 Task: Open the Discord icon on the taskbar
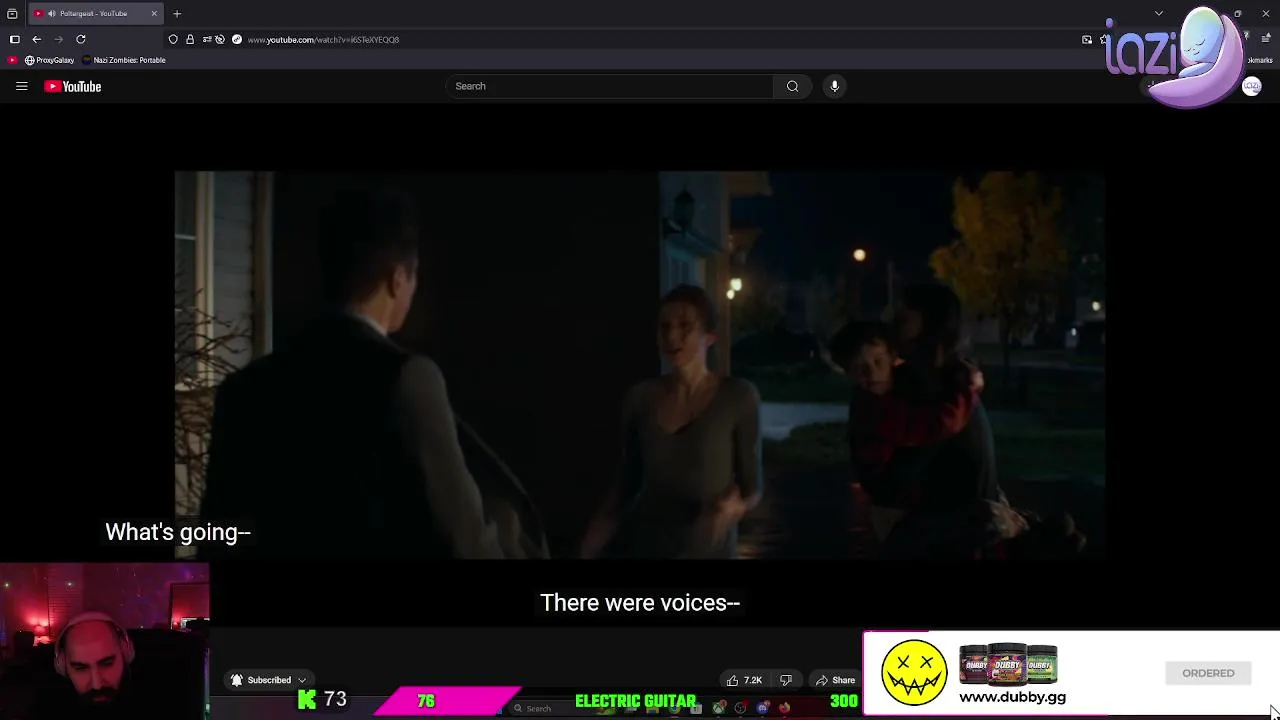(763, 708)
